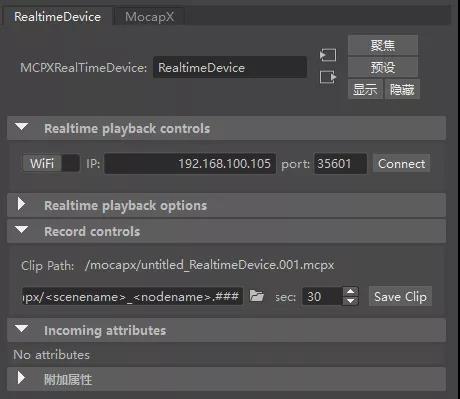The height and width of the screenshot is (399, 460).
Task: Select the RealtimeDevice tab
Action: [x=57, y=17]
